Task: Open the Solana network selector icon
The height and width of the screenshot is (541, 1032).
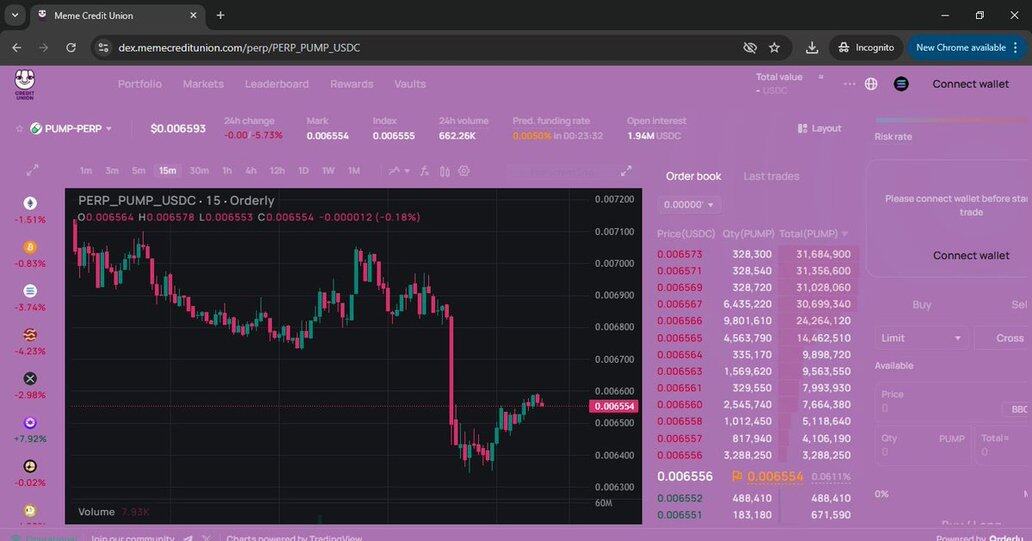Action: 901,84
